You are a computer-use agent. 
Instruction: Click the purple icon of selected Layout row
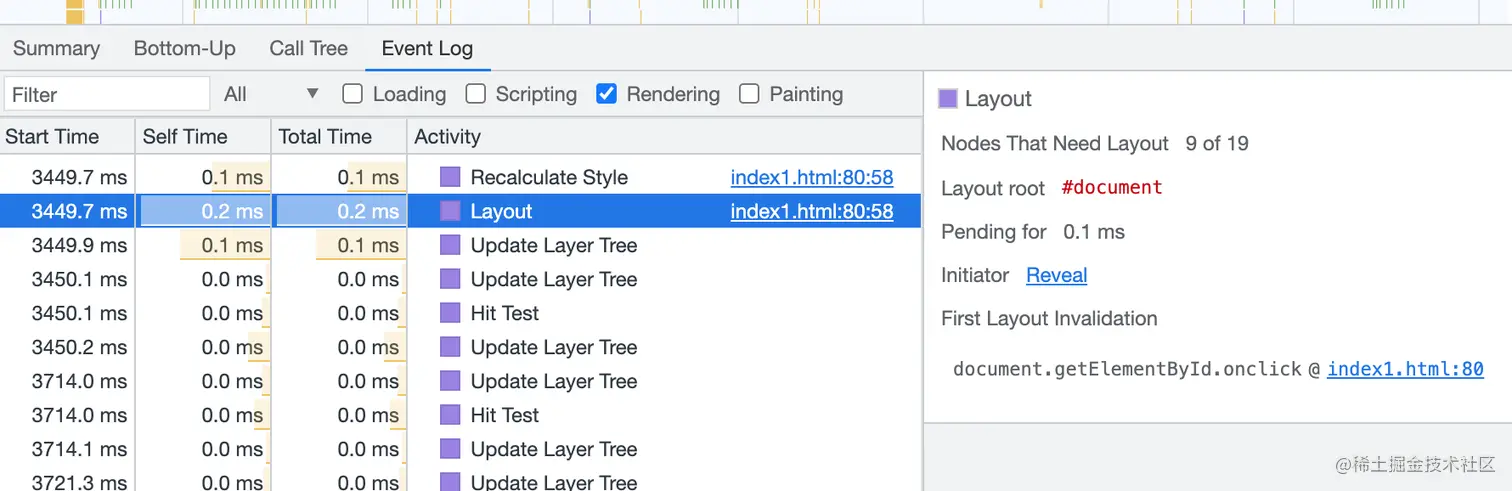coord(451,211)
